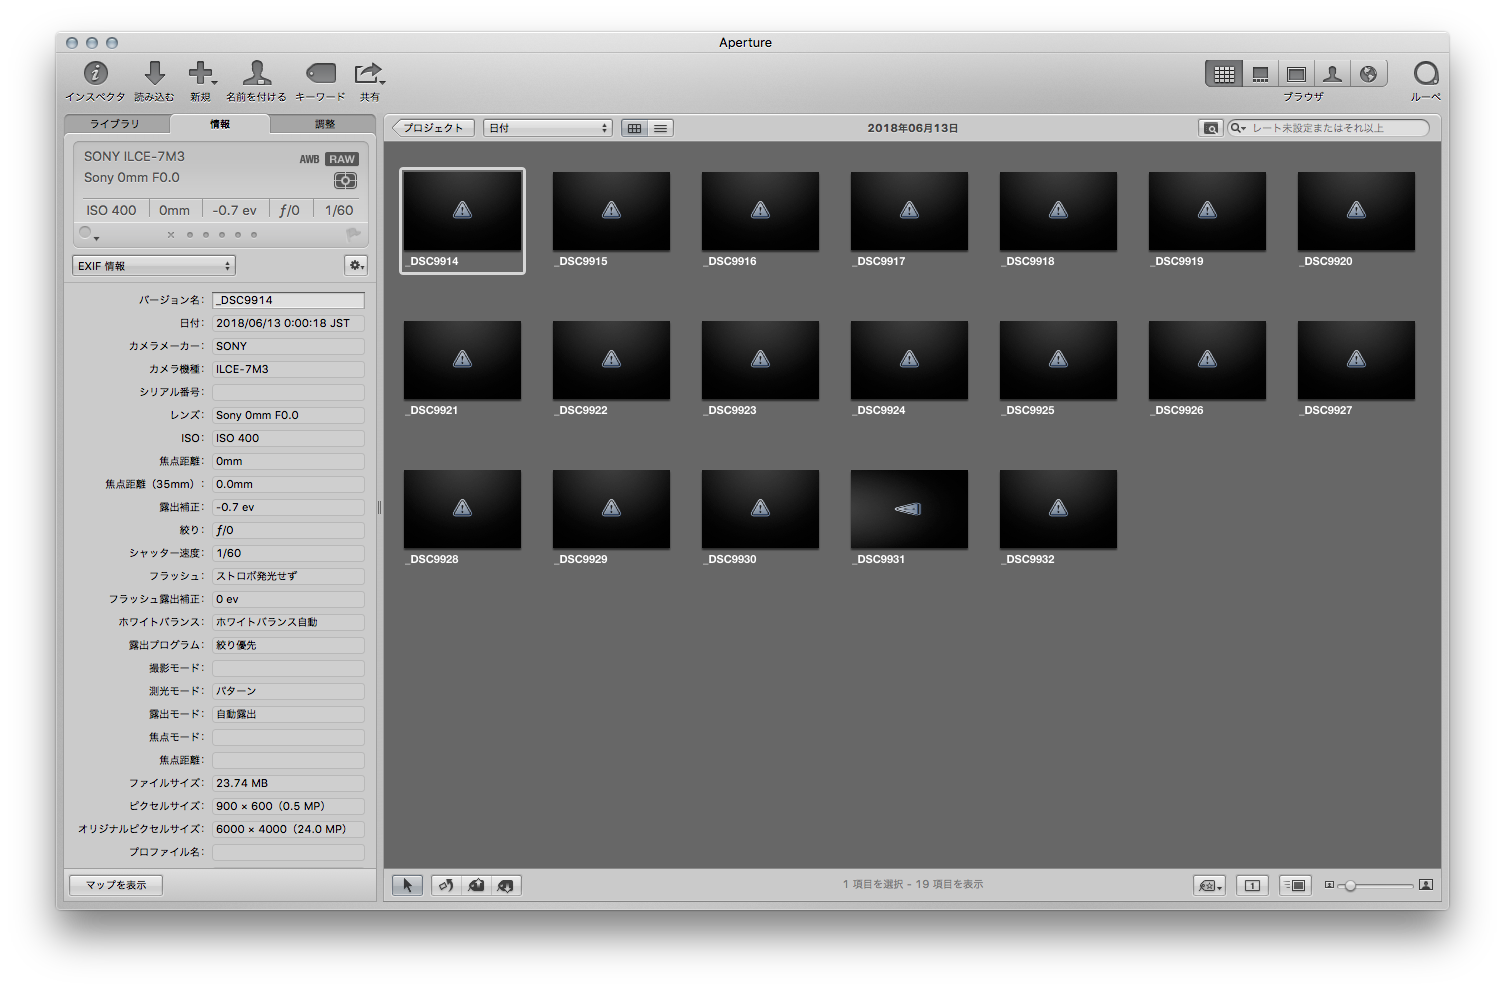Mark the photo rejected with the X
This screenshot has height=990, width=1505.
(x=171, y=235)
